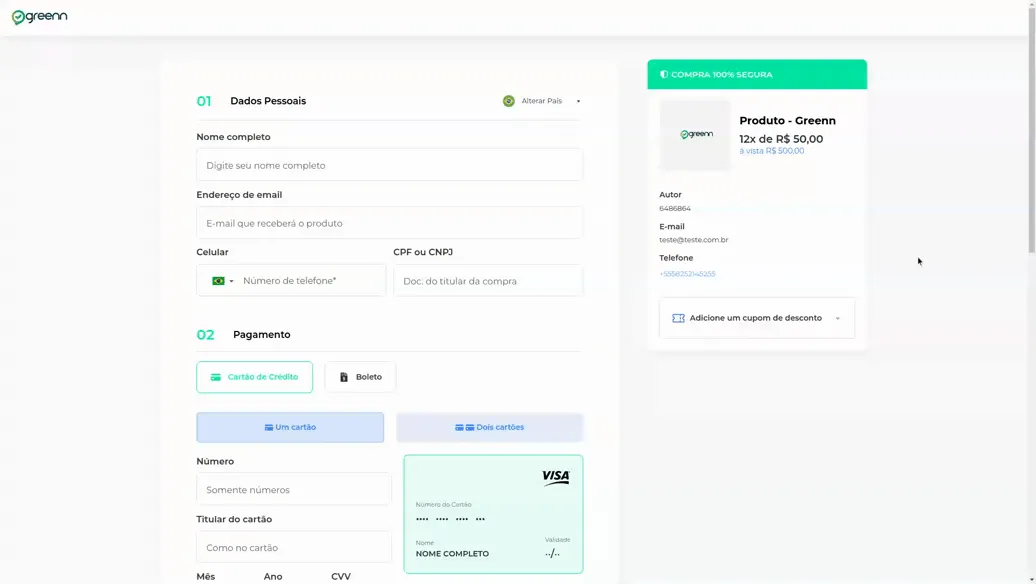Choose the Dois cartões option
The width and height of the screenshot is (1036, 584).
click(x=490, y=427)
